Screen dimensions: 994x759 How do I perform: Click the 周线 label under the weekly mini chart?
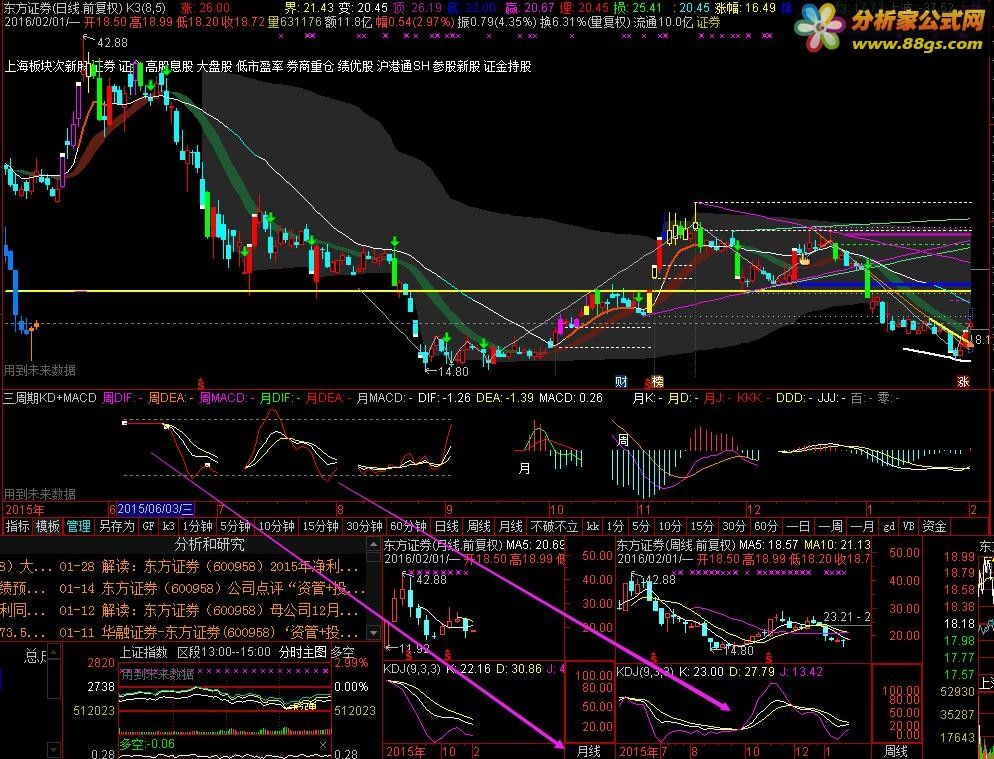896,751
